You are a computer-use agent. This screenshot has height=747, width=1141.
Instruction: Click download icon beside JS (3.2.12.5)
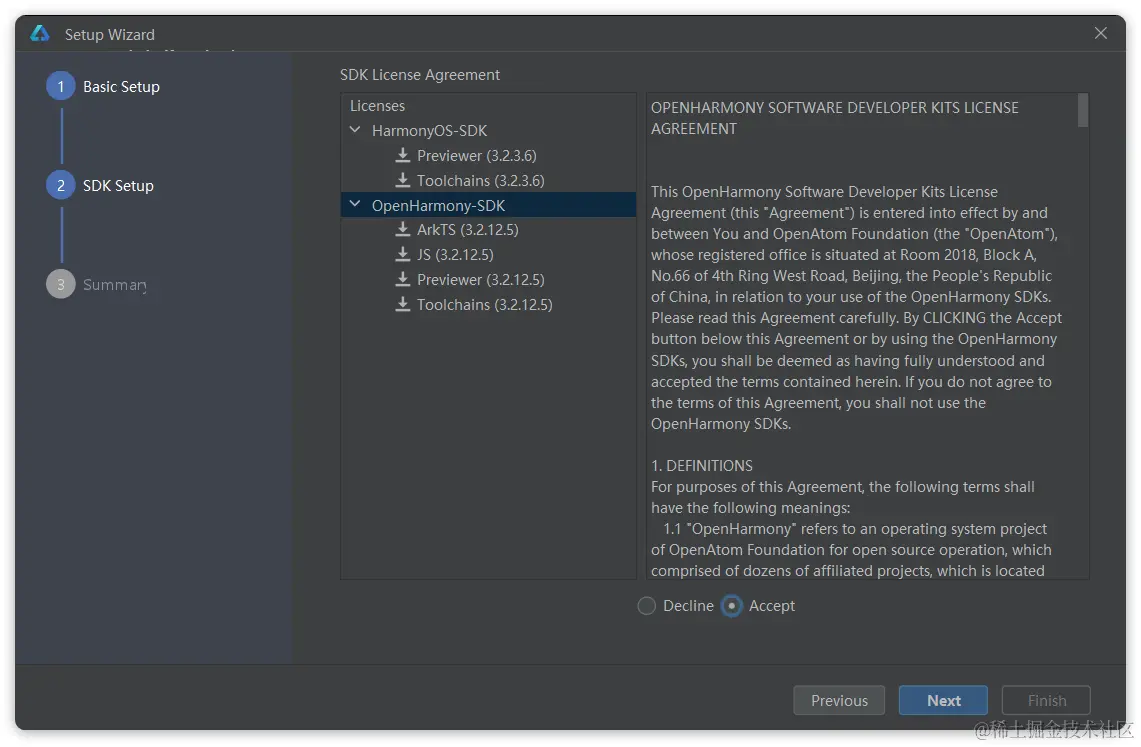(402, 254)
